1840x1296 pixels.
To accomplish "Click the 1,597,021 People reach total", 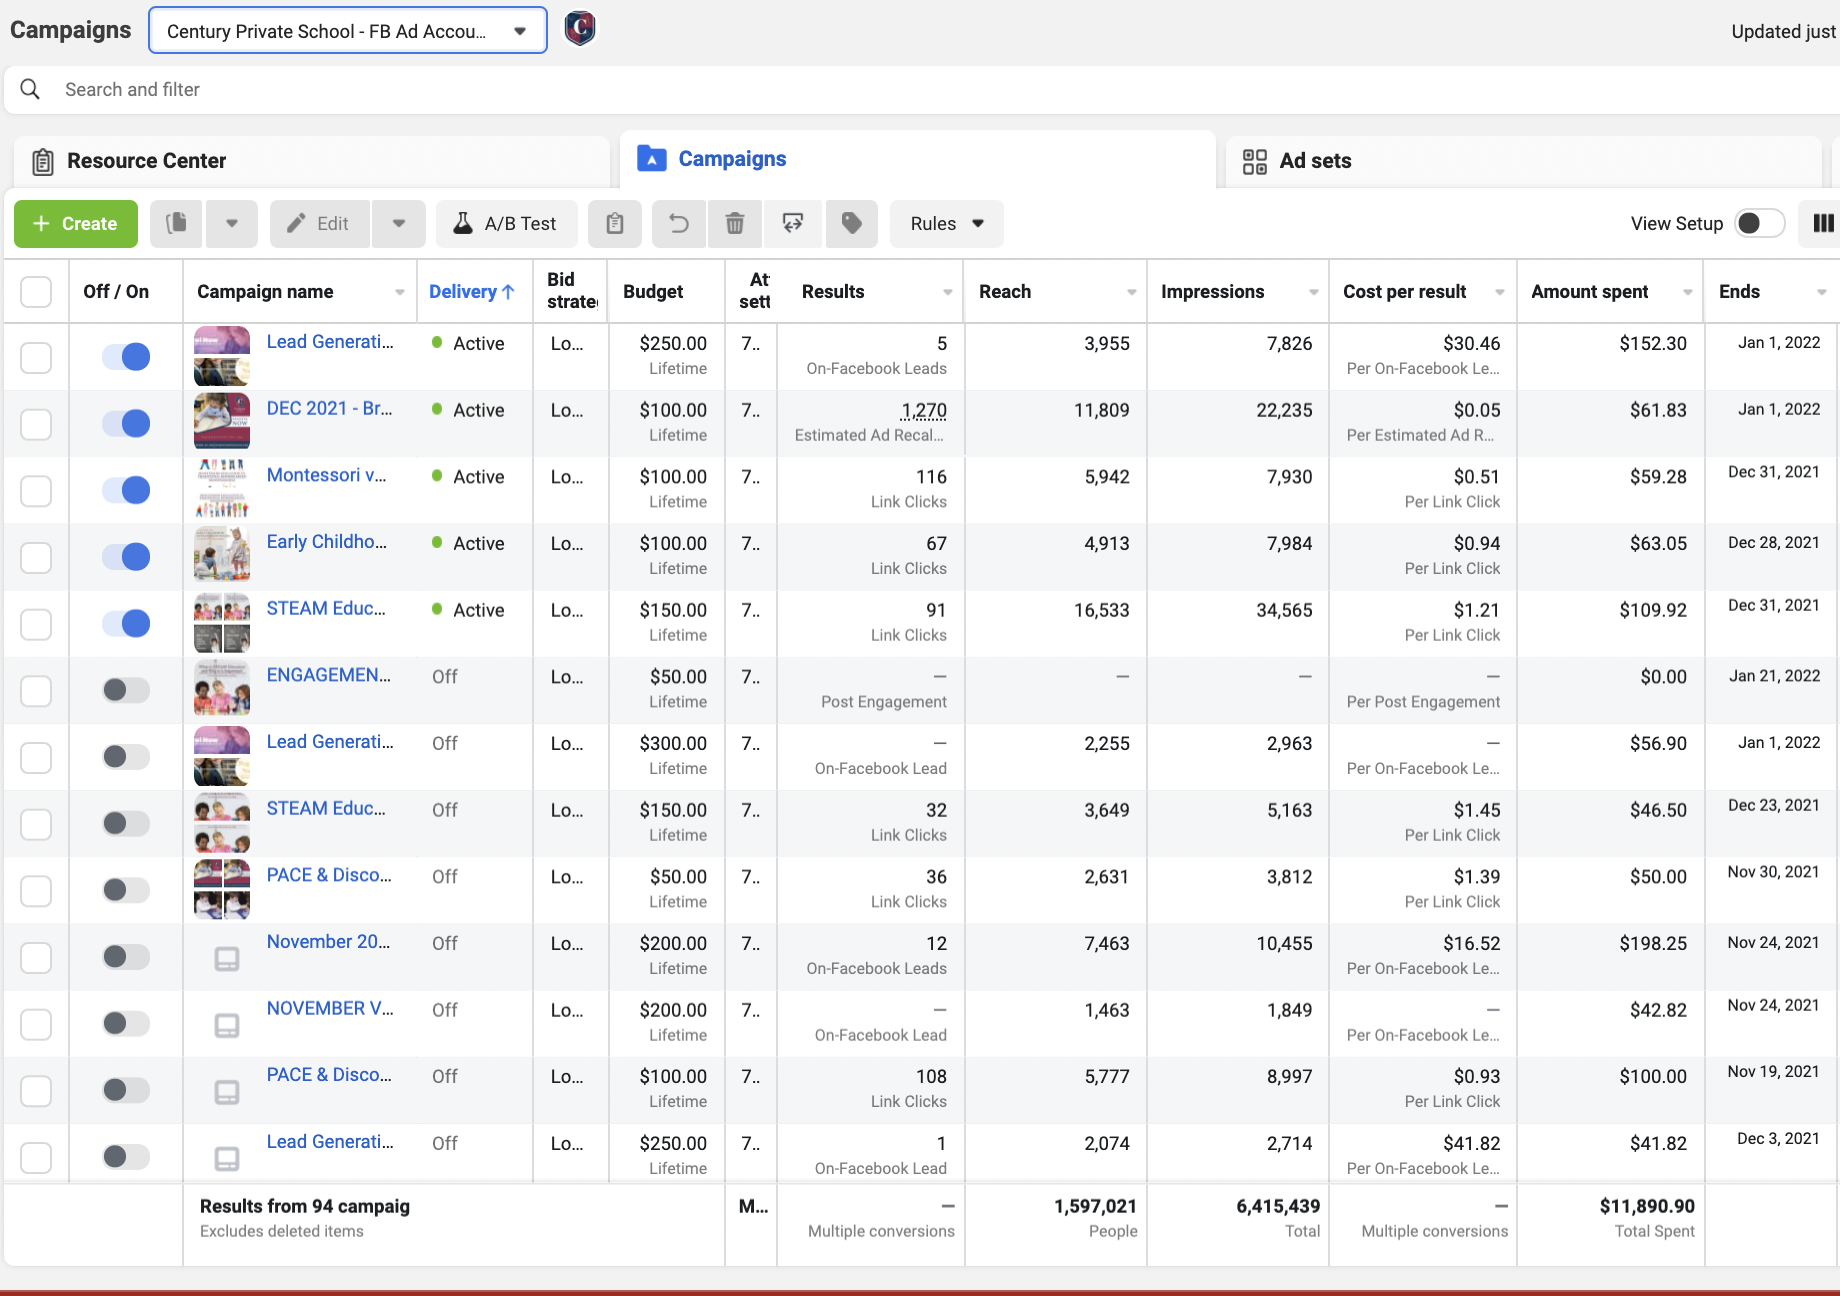I will coord(1095,1206).
